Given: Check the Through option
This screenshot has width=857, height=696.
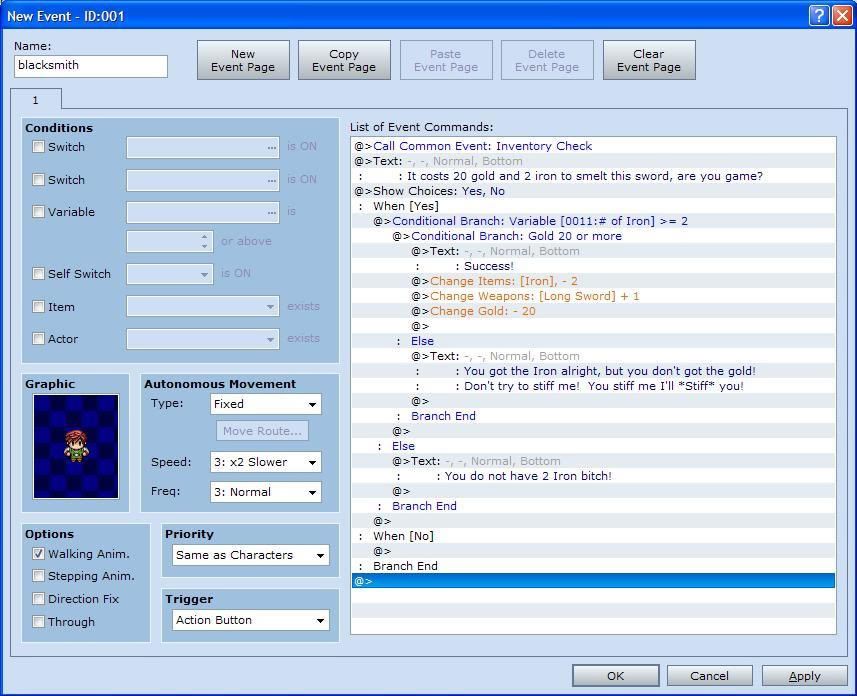Looking at the screenshot, I should (38, 622).
